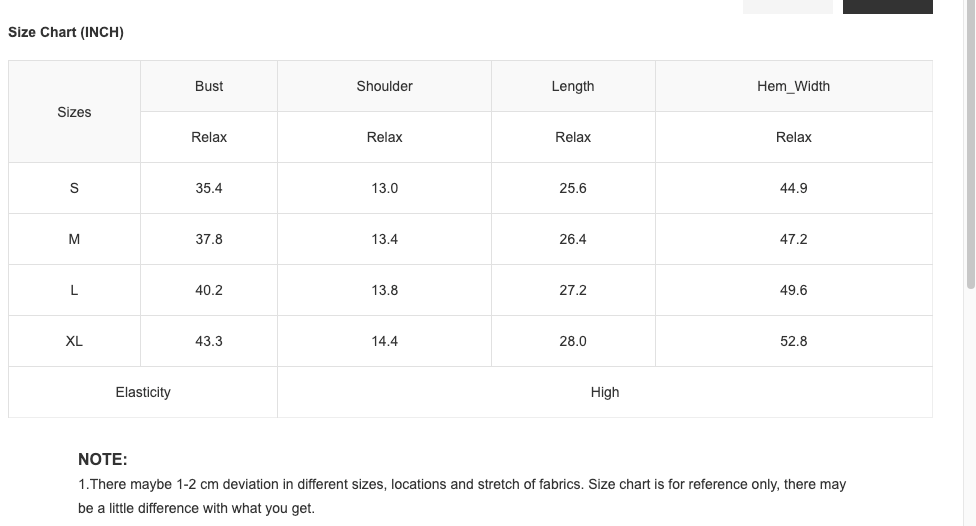Click the light gray button at the top

click(x=787, y=6)
